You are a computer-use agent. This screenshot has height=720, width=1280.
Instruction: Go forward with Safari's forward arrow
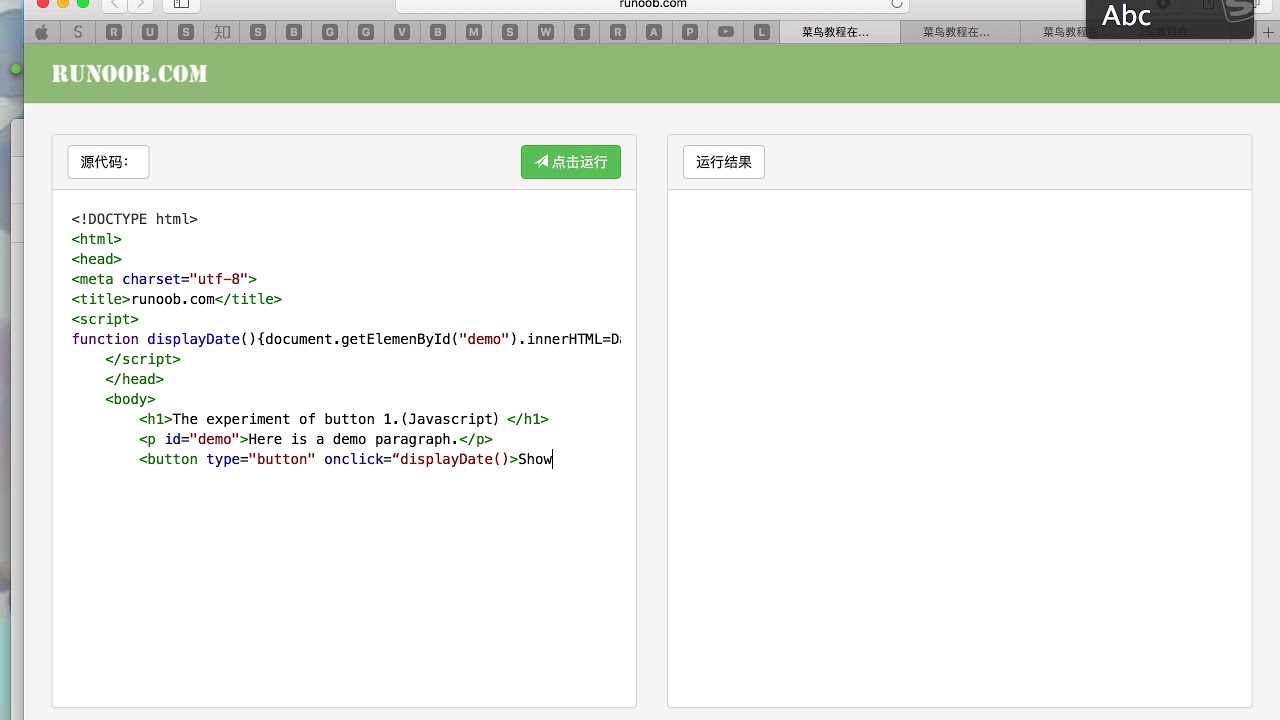tap(142, 4)
